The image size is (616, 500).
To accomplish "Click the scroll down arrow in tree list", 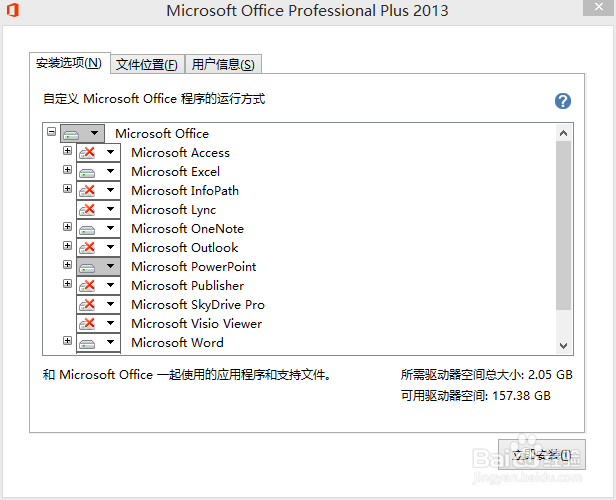I will [563, 345].
